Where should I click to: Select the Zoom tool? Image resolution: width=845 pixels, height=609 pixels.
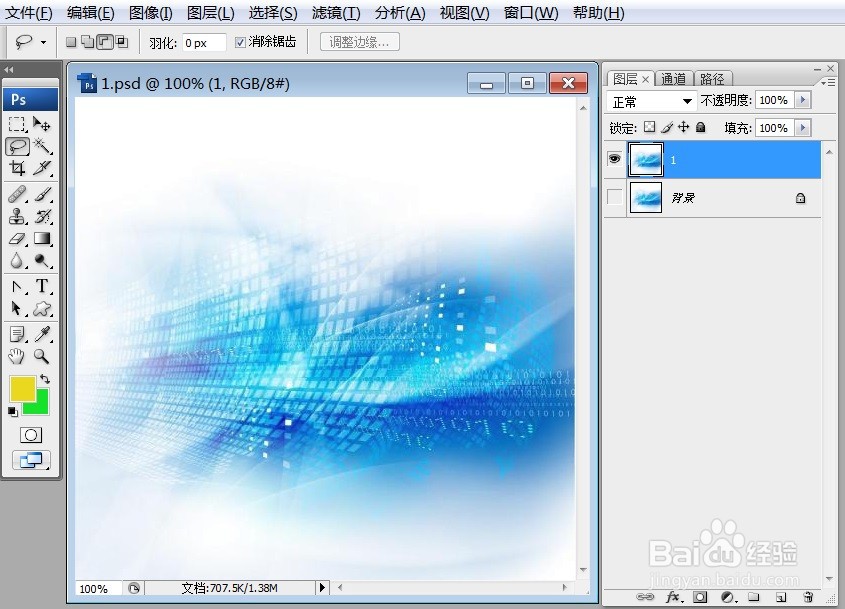coord(41,356)
